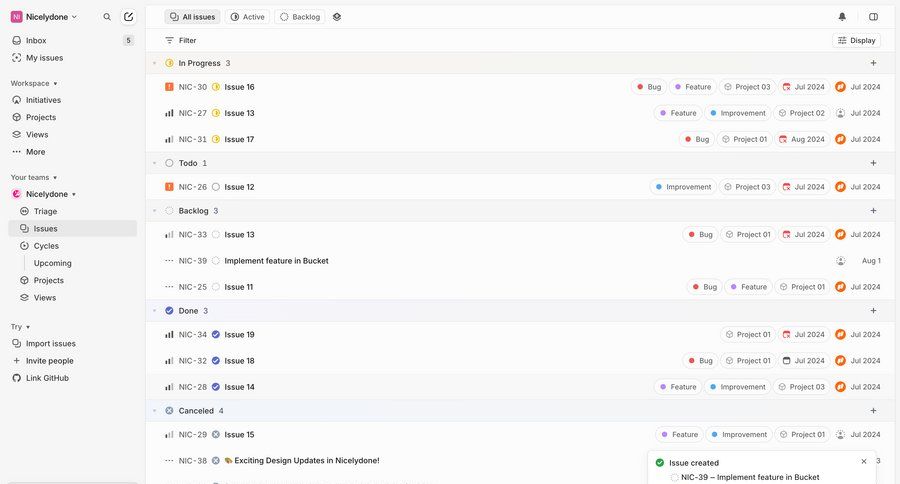Image resolution: width=900 pixels, height=484 pixels.
Task: Click the no-priority dots icon on NIC-39
Action: [x=169, y=261]
